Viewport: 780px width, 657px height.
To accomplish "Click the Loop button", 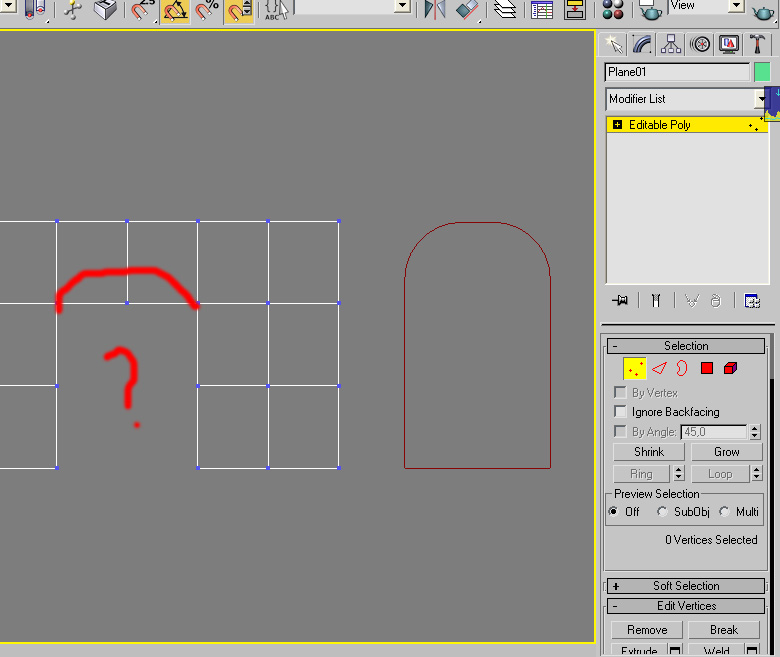I will click(720, 474).
